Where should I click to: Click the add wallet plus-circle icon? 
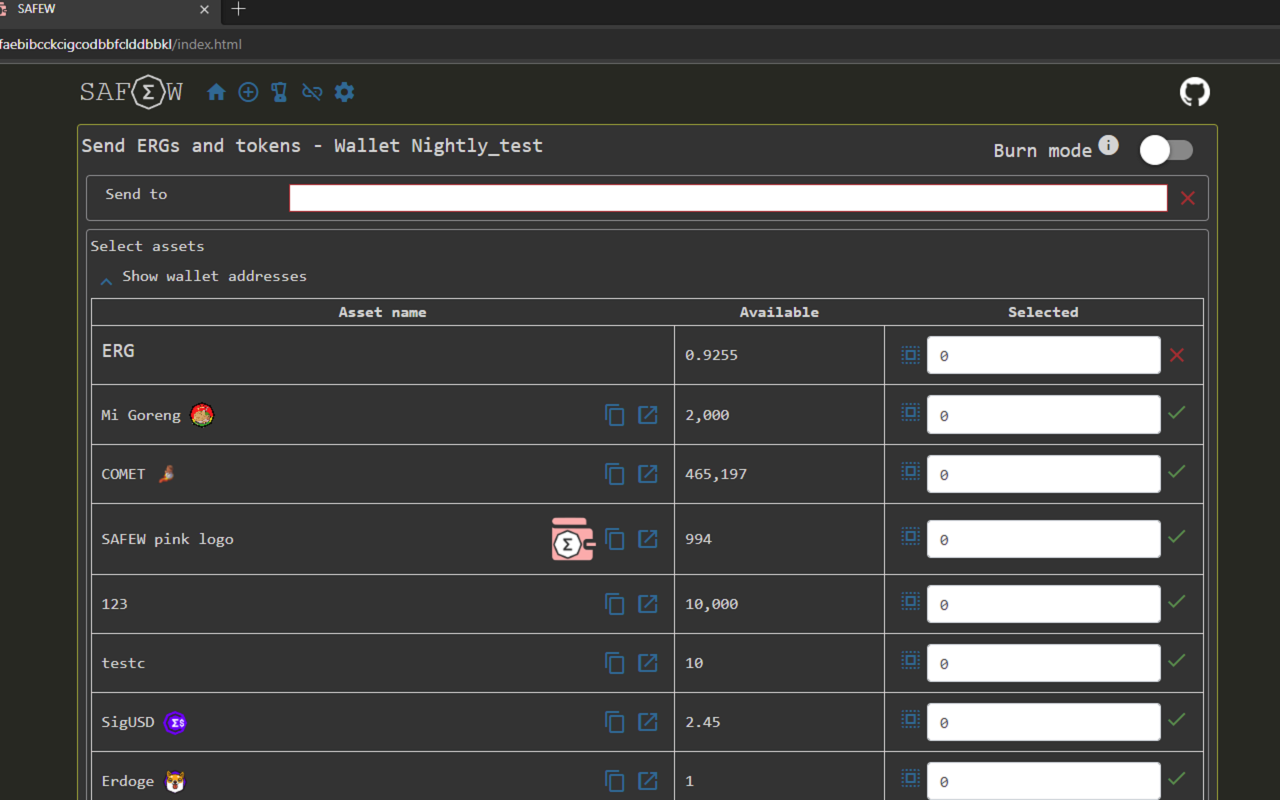point(248,93)
